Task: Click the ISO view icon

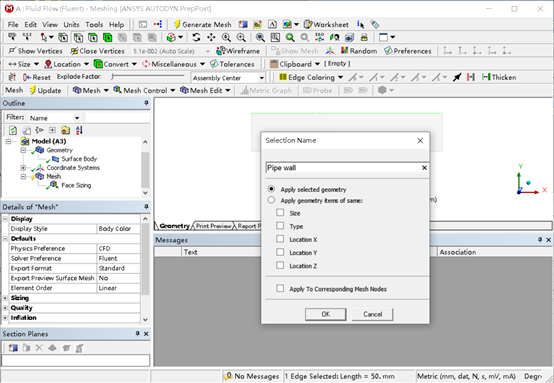Action: pos(319,37)
